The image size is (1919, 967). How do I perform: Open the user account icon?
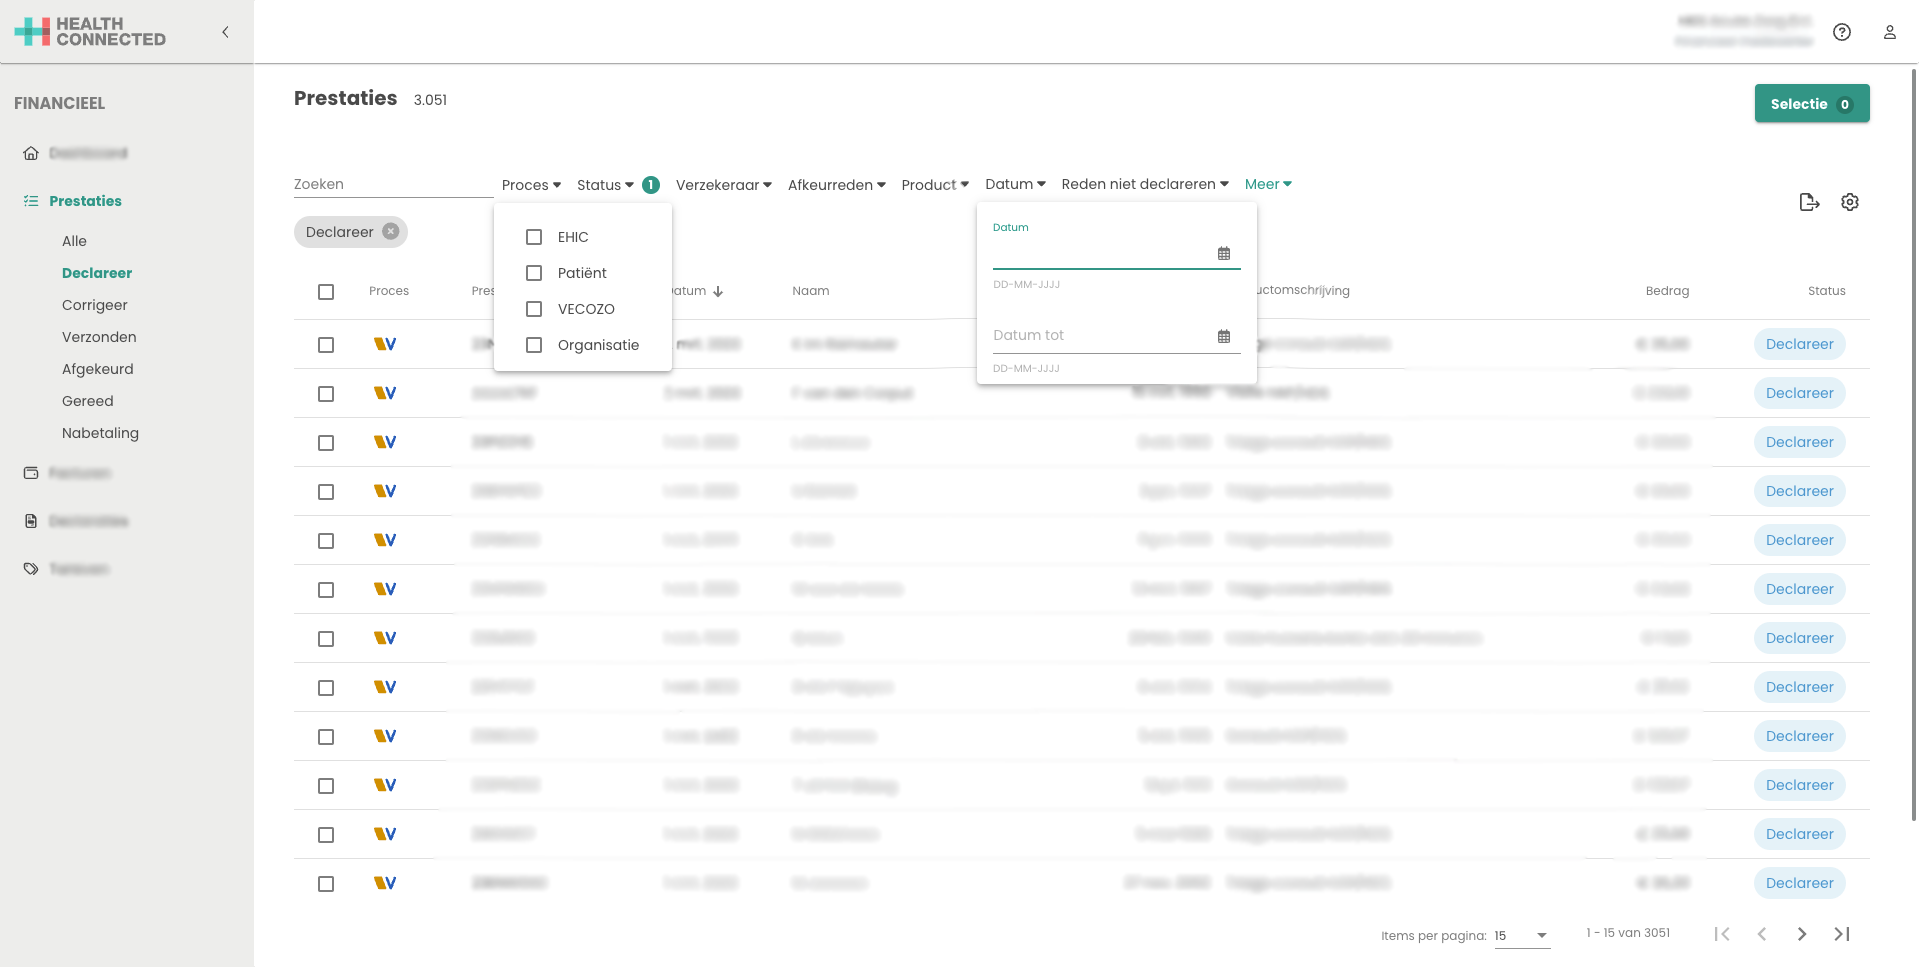1889,32
